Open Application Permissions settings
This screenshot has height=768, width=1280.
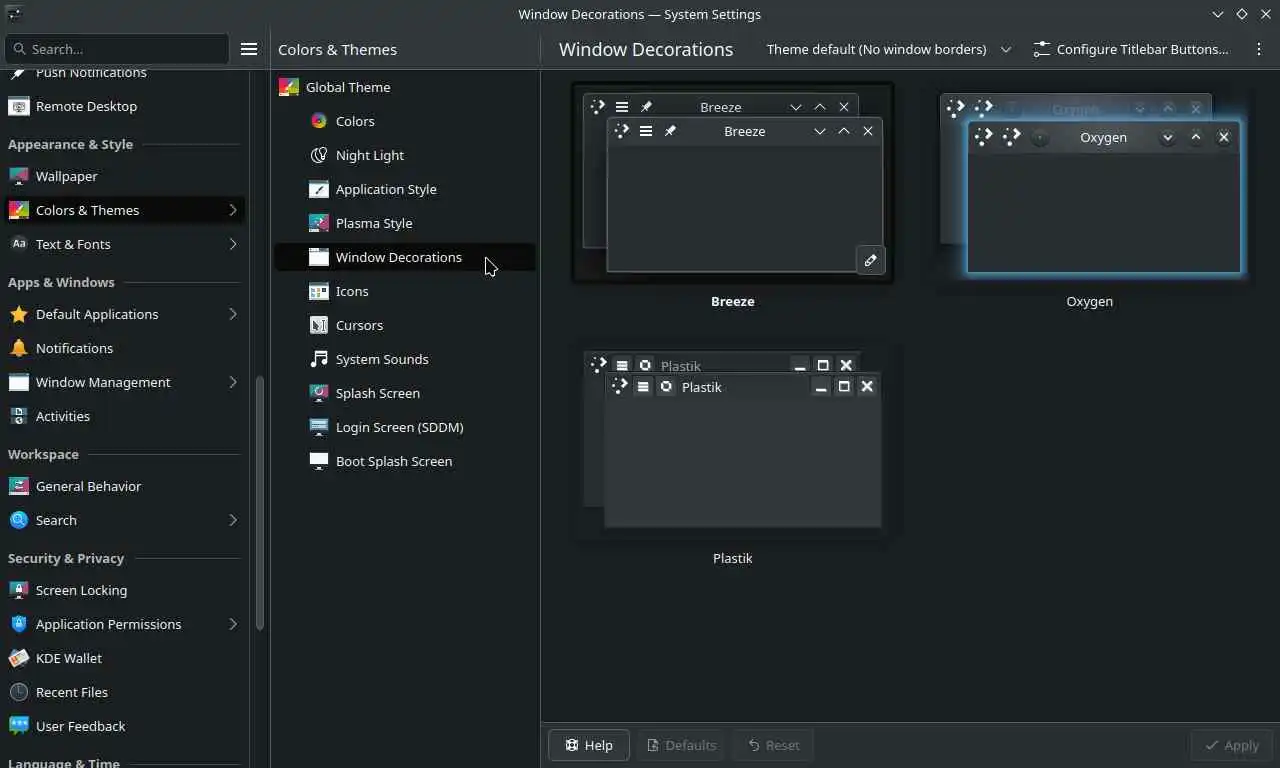[124, 624]
